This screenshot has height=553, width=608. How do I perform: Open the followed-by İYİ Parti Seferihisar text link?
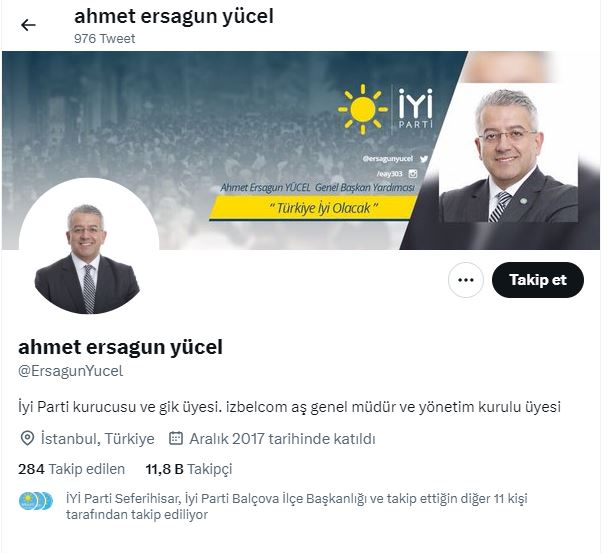tap(123, 498)
